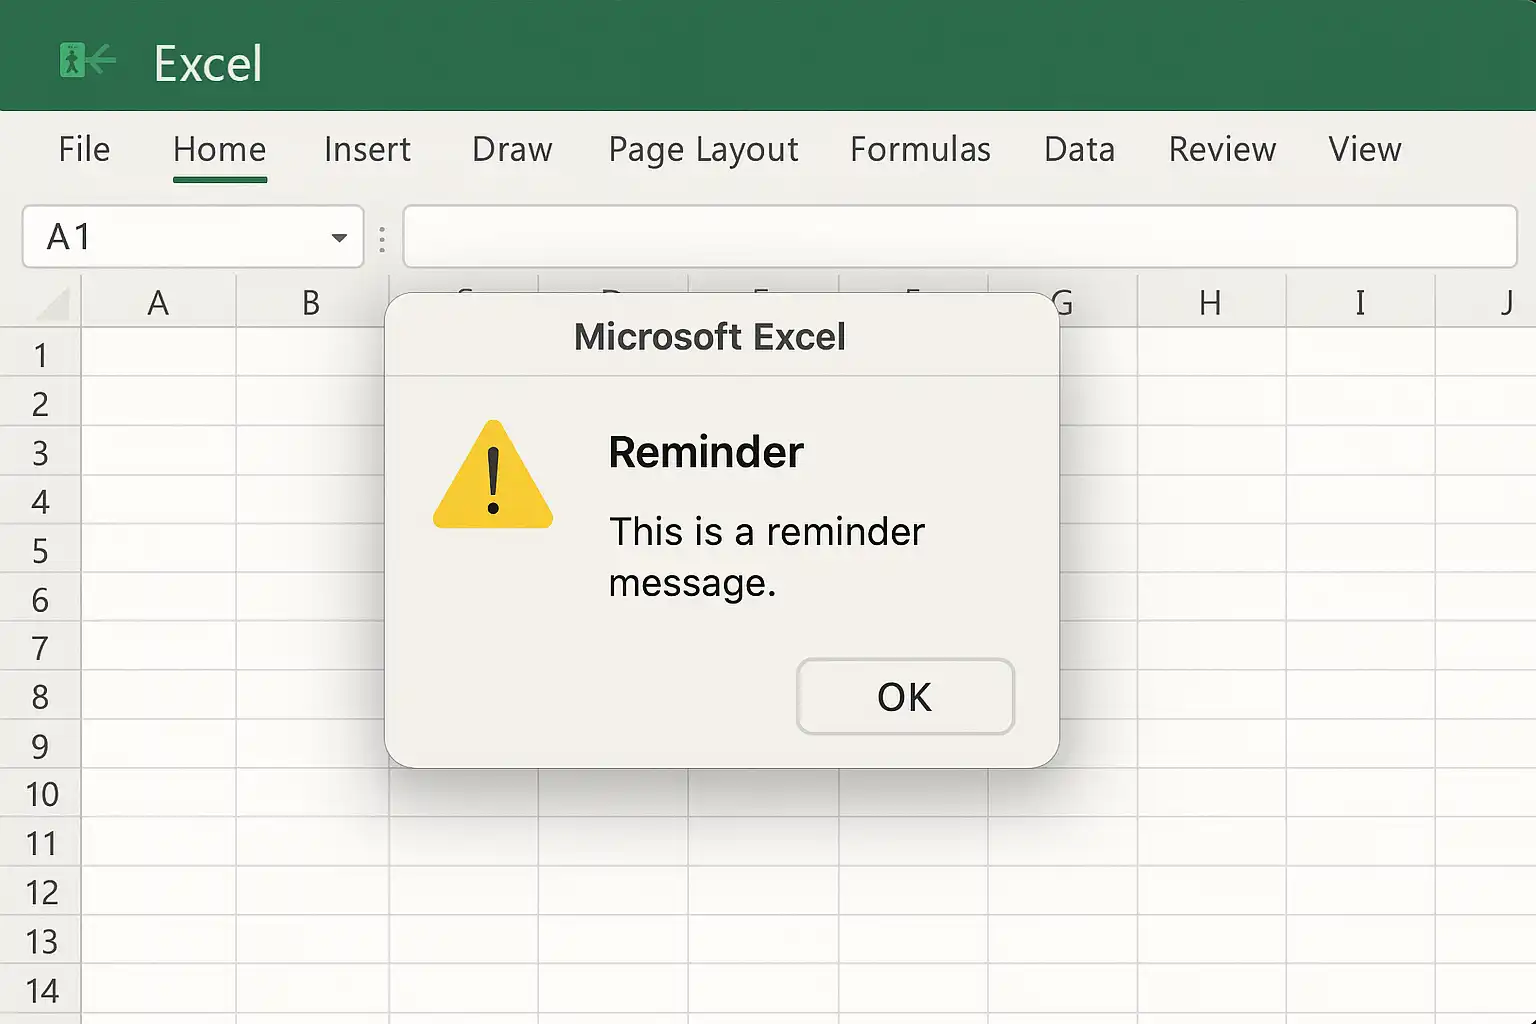This screenshot has height=1024, width=1536.
Task: Open the File menu
Action: click(84, 150)
